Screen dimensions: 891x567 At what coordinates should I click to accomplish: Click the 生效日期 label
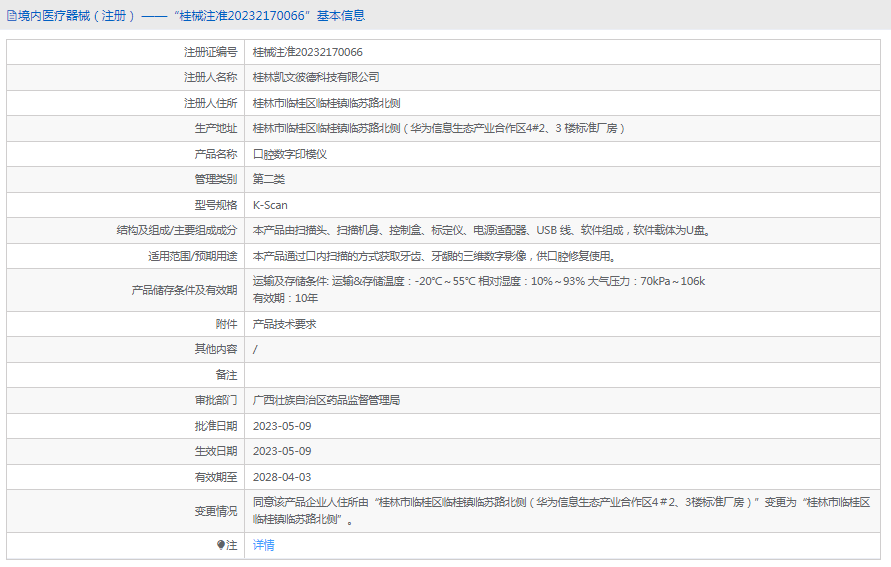(x=216, y=451)
